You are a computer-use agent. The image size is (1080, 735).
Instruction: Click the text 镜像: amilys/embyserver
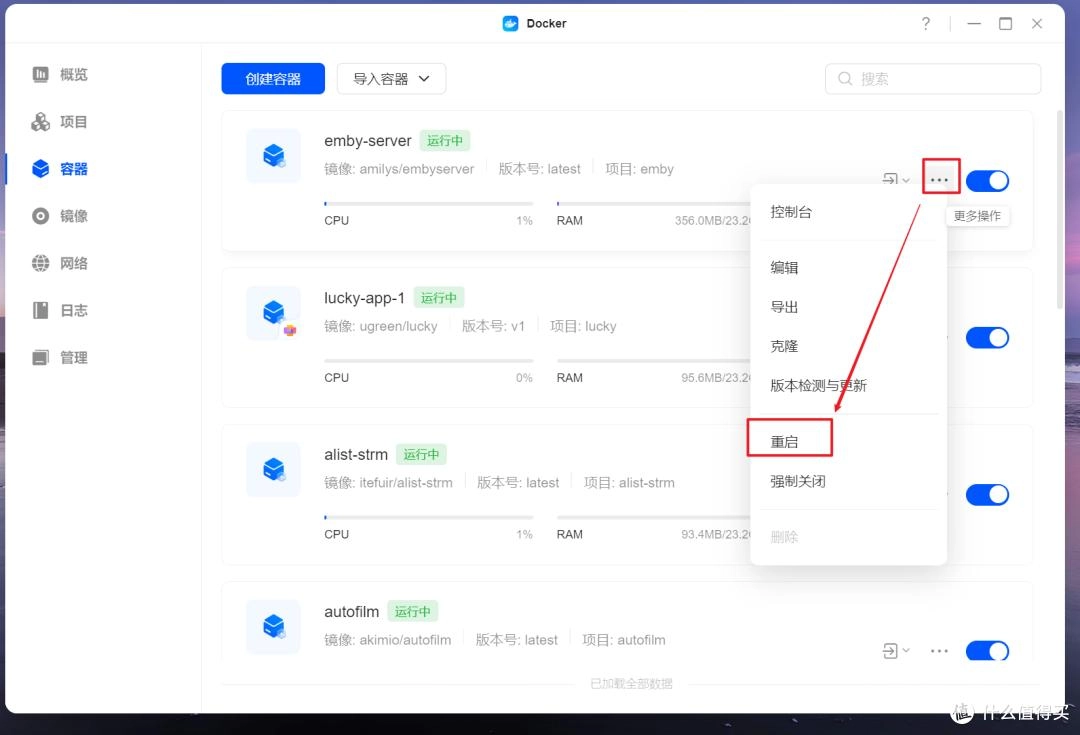coord(399,169)
